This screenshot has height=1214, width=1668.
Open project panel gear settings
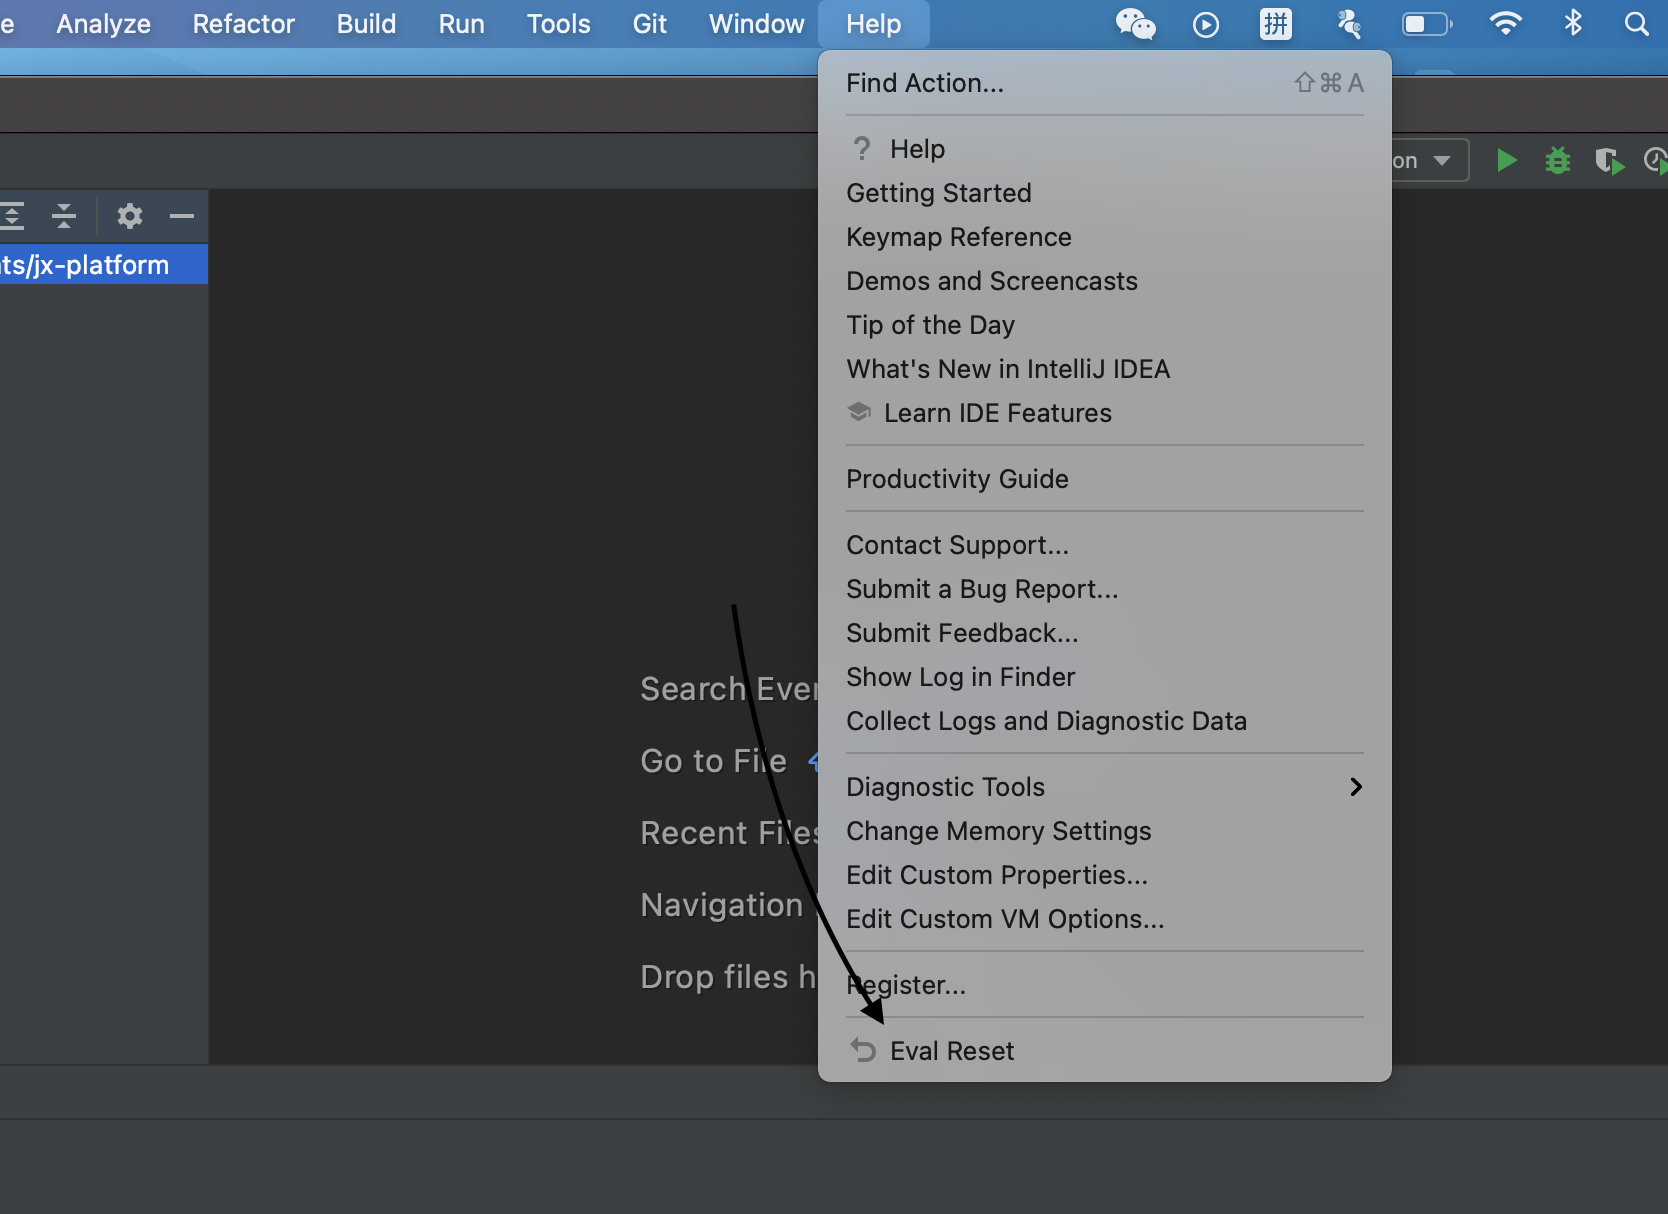[x=130, y=216]
